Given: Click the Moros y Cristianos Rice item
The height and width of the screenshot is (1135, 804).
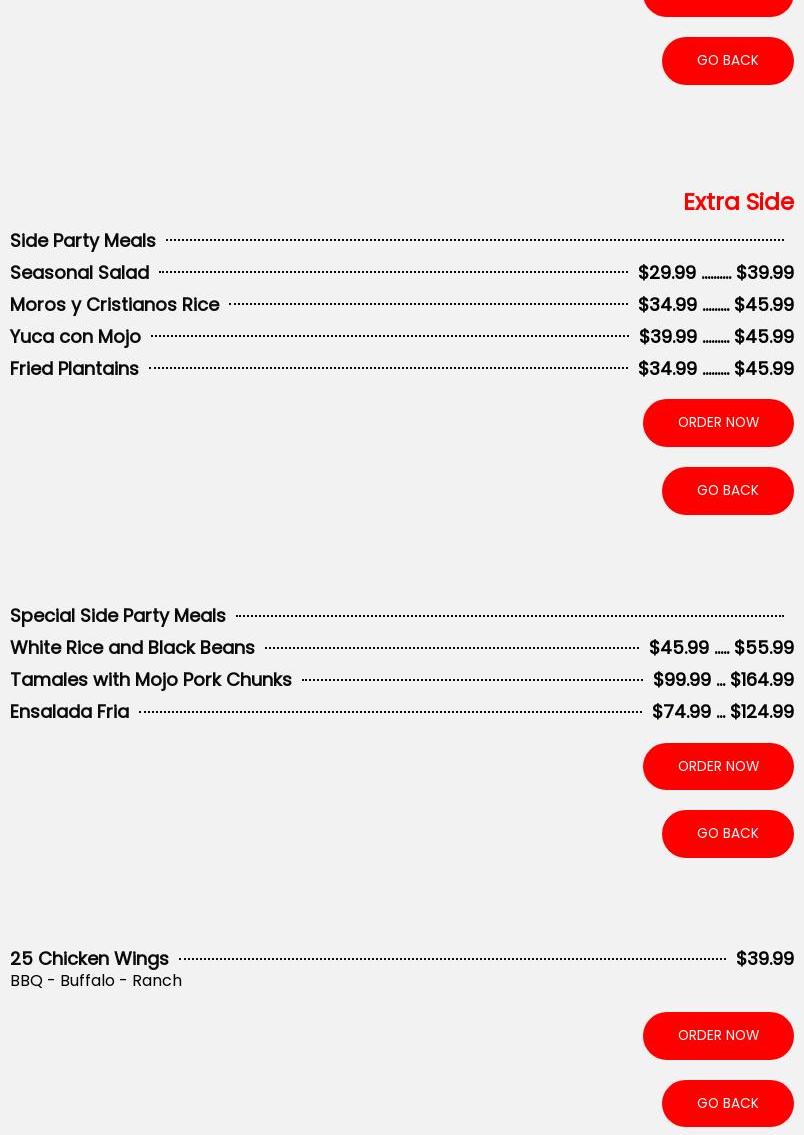Looking at the screenshot, I should click(x=115, y=304).
